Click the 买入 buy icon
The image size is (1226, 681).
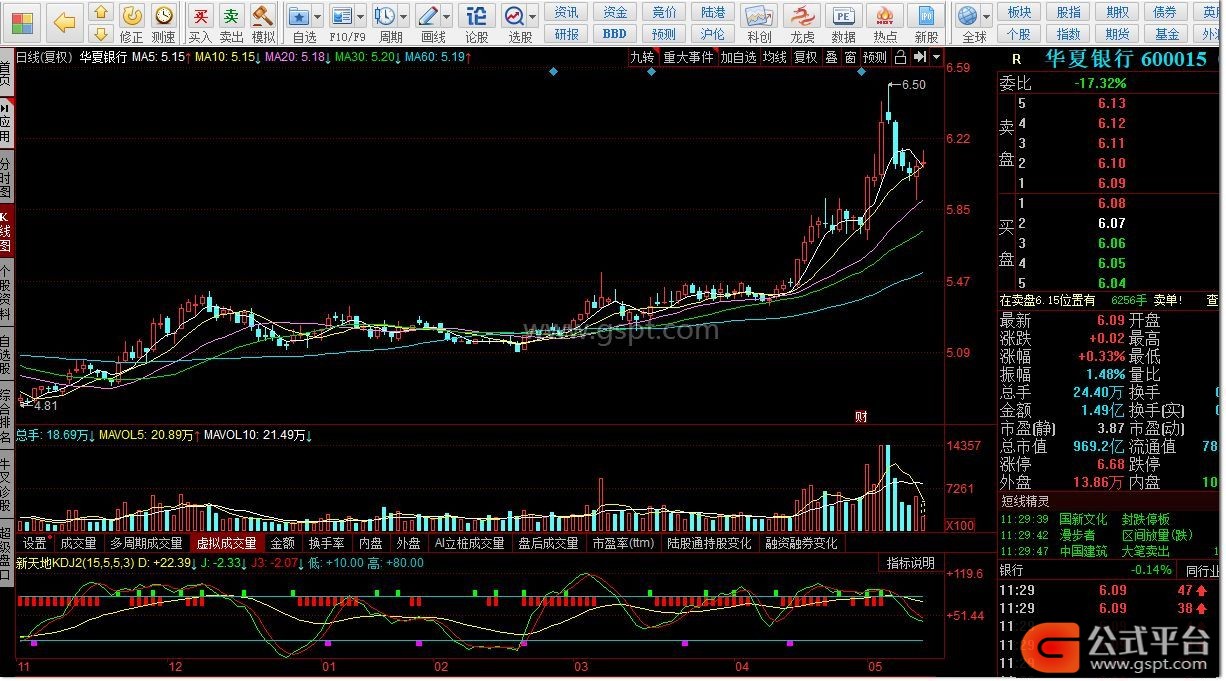(201, 23)
